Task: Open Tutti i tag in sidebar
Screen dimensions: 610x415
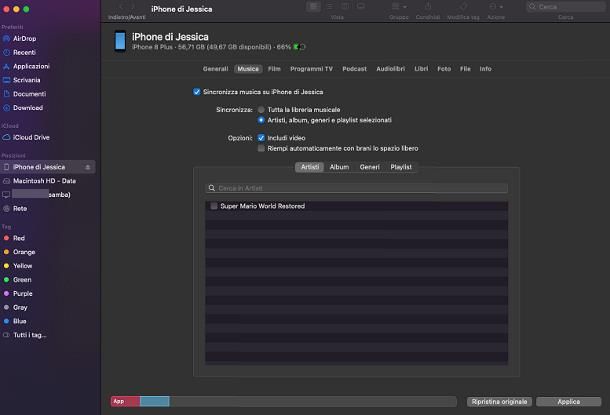Action: coord(30,335)
